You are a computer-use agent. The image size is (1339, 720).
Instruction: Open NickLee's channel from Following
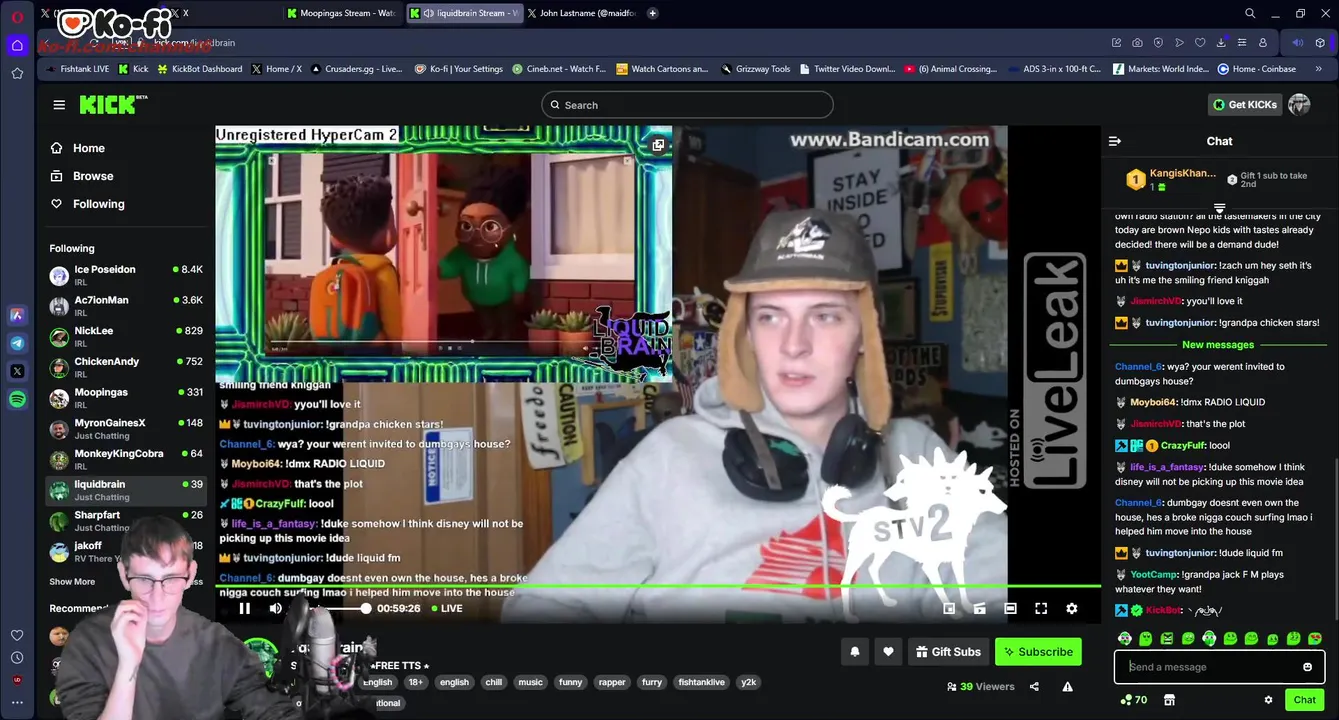click(x=126, y=337)
